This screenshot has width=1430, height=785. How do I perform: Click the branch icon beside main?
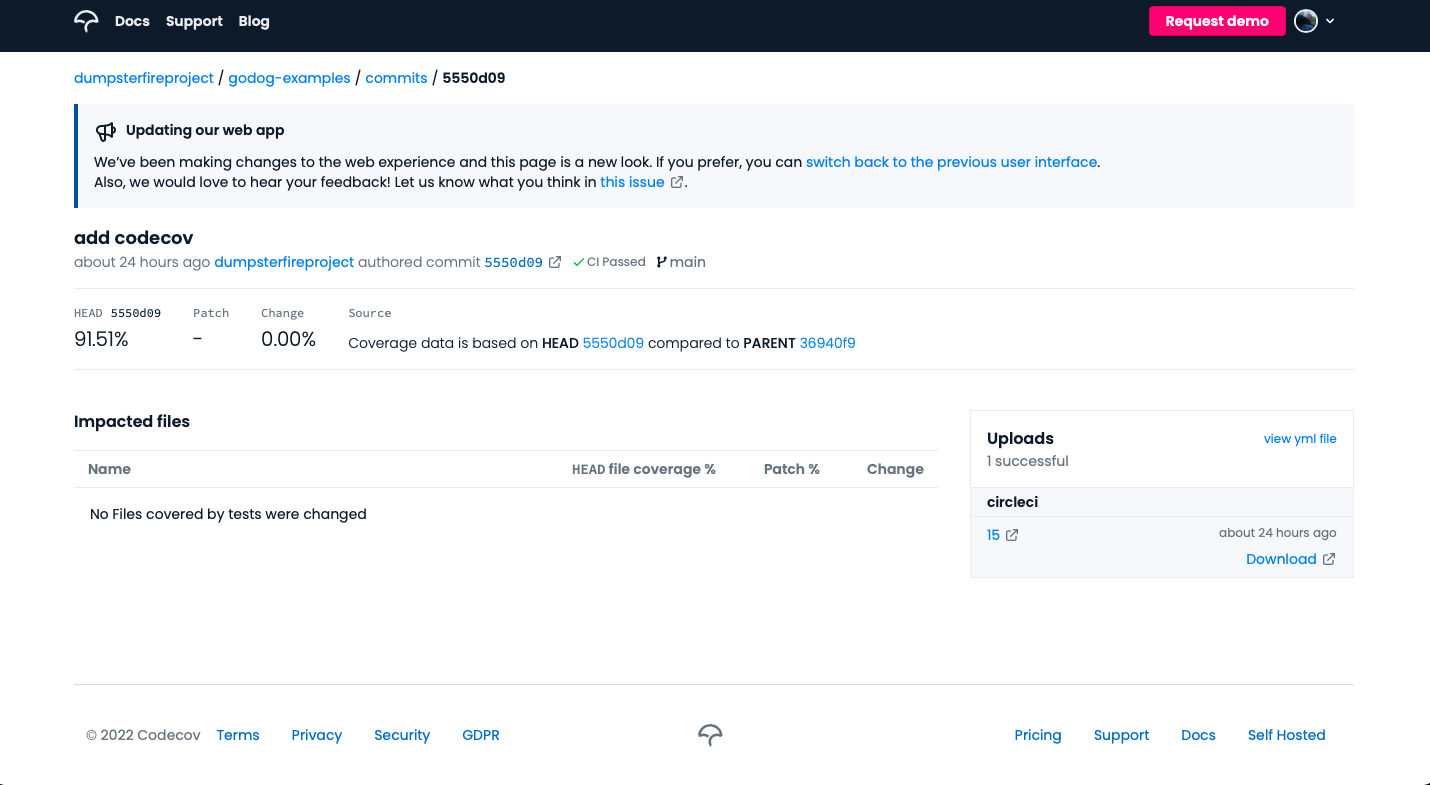tap(661, 263)
